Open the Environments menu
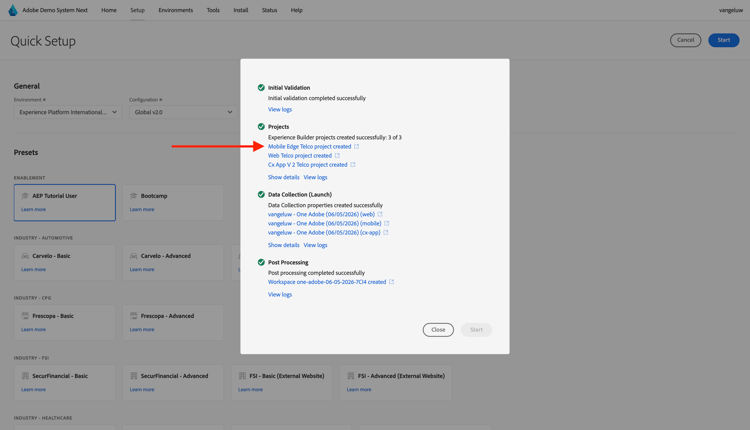The height and width of the screenshot is (430, 750). pos(176,10)
